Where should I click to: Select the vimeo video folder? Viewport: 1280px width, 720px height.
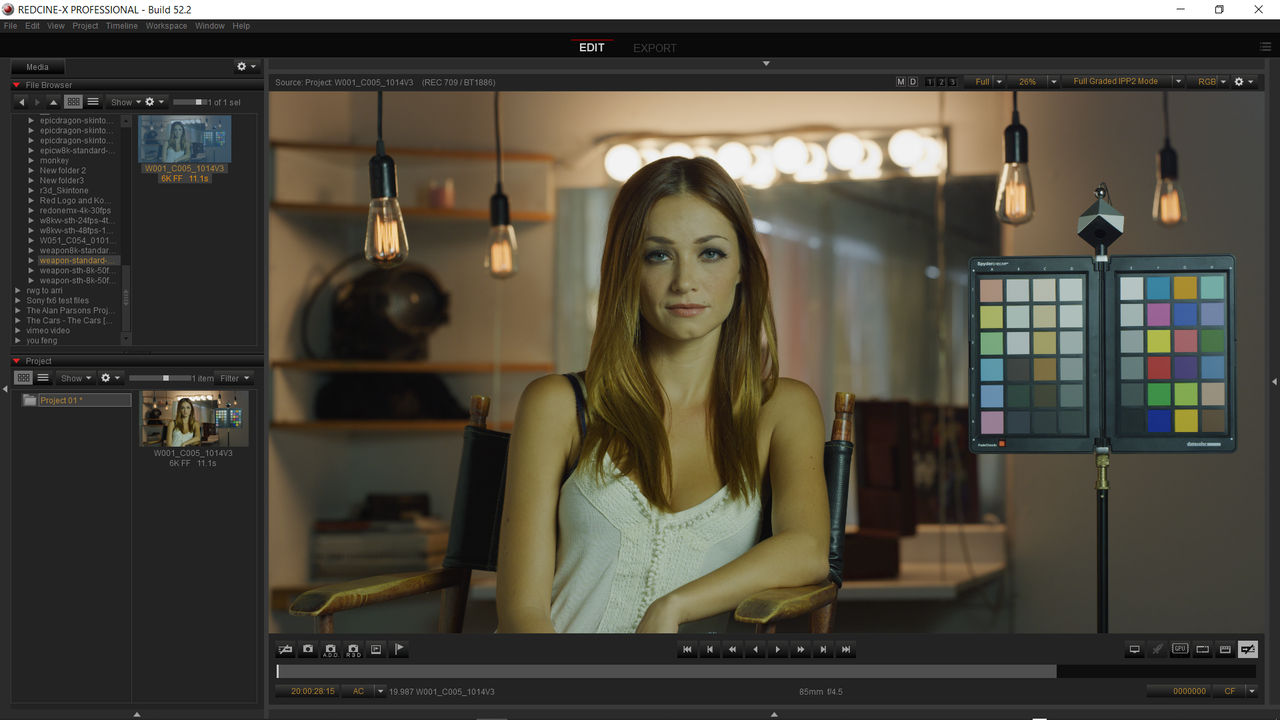point(49,330)
